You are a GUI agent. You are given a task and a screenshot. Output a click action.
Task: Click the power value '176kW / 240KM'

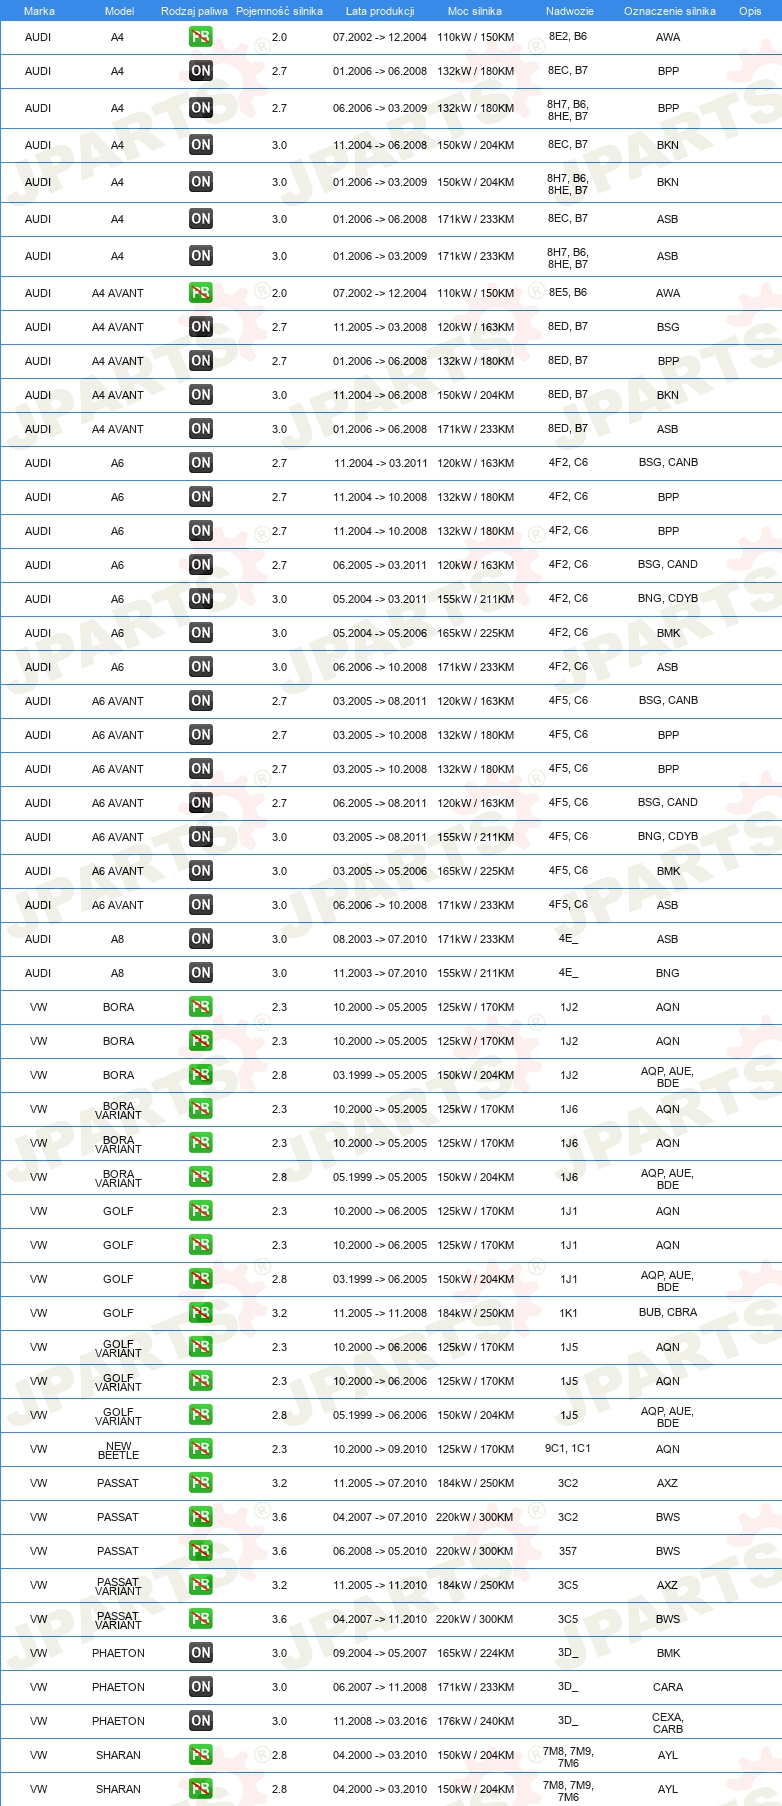click(476, 1721)
